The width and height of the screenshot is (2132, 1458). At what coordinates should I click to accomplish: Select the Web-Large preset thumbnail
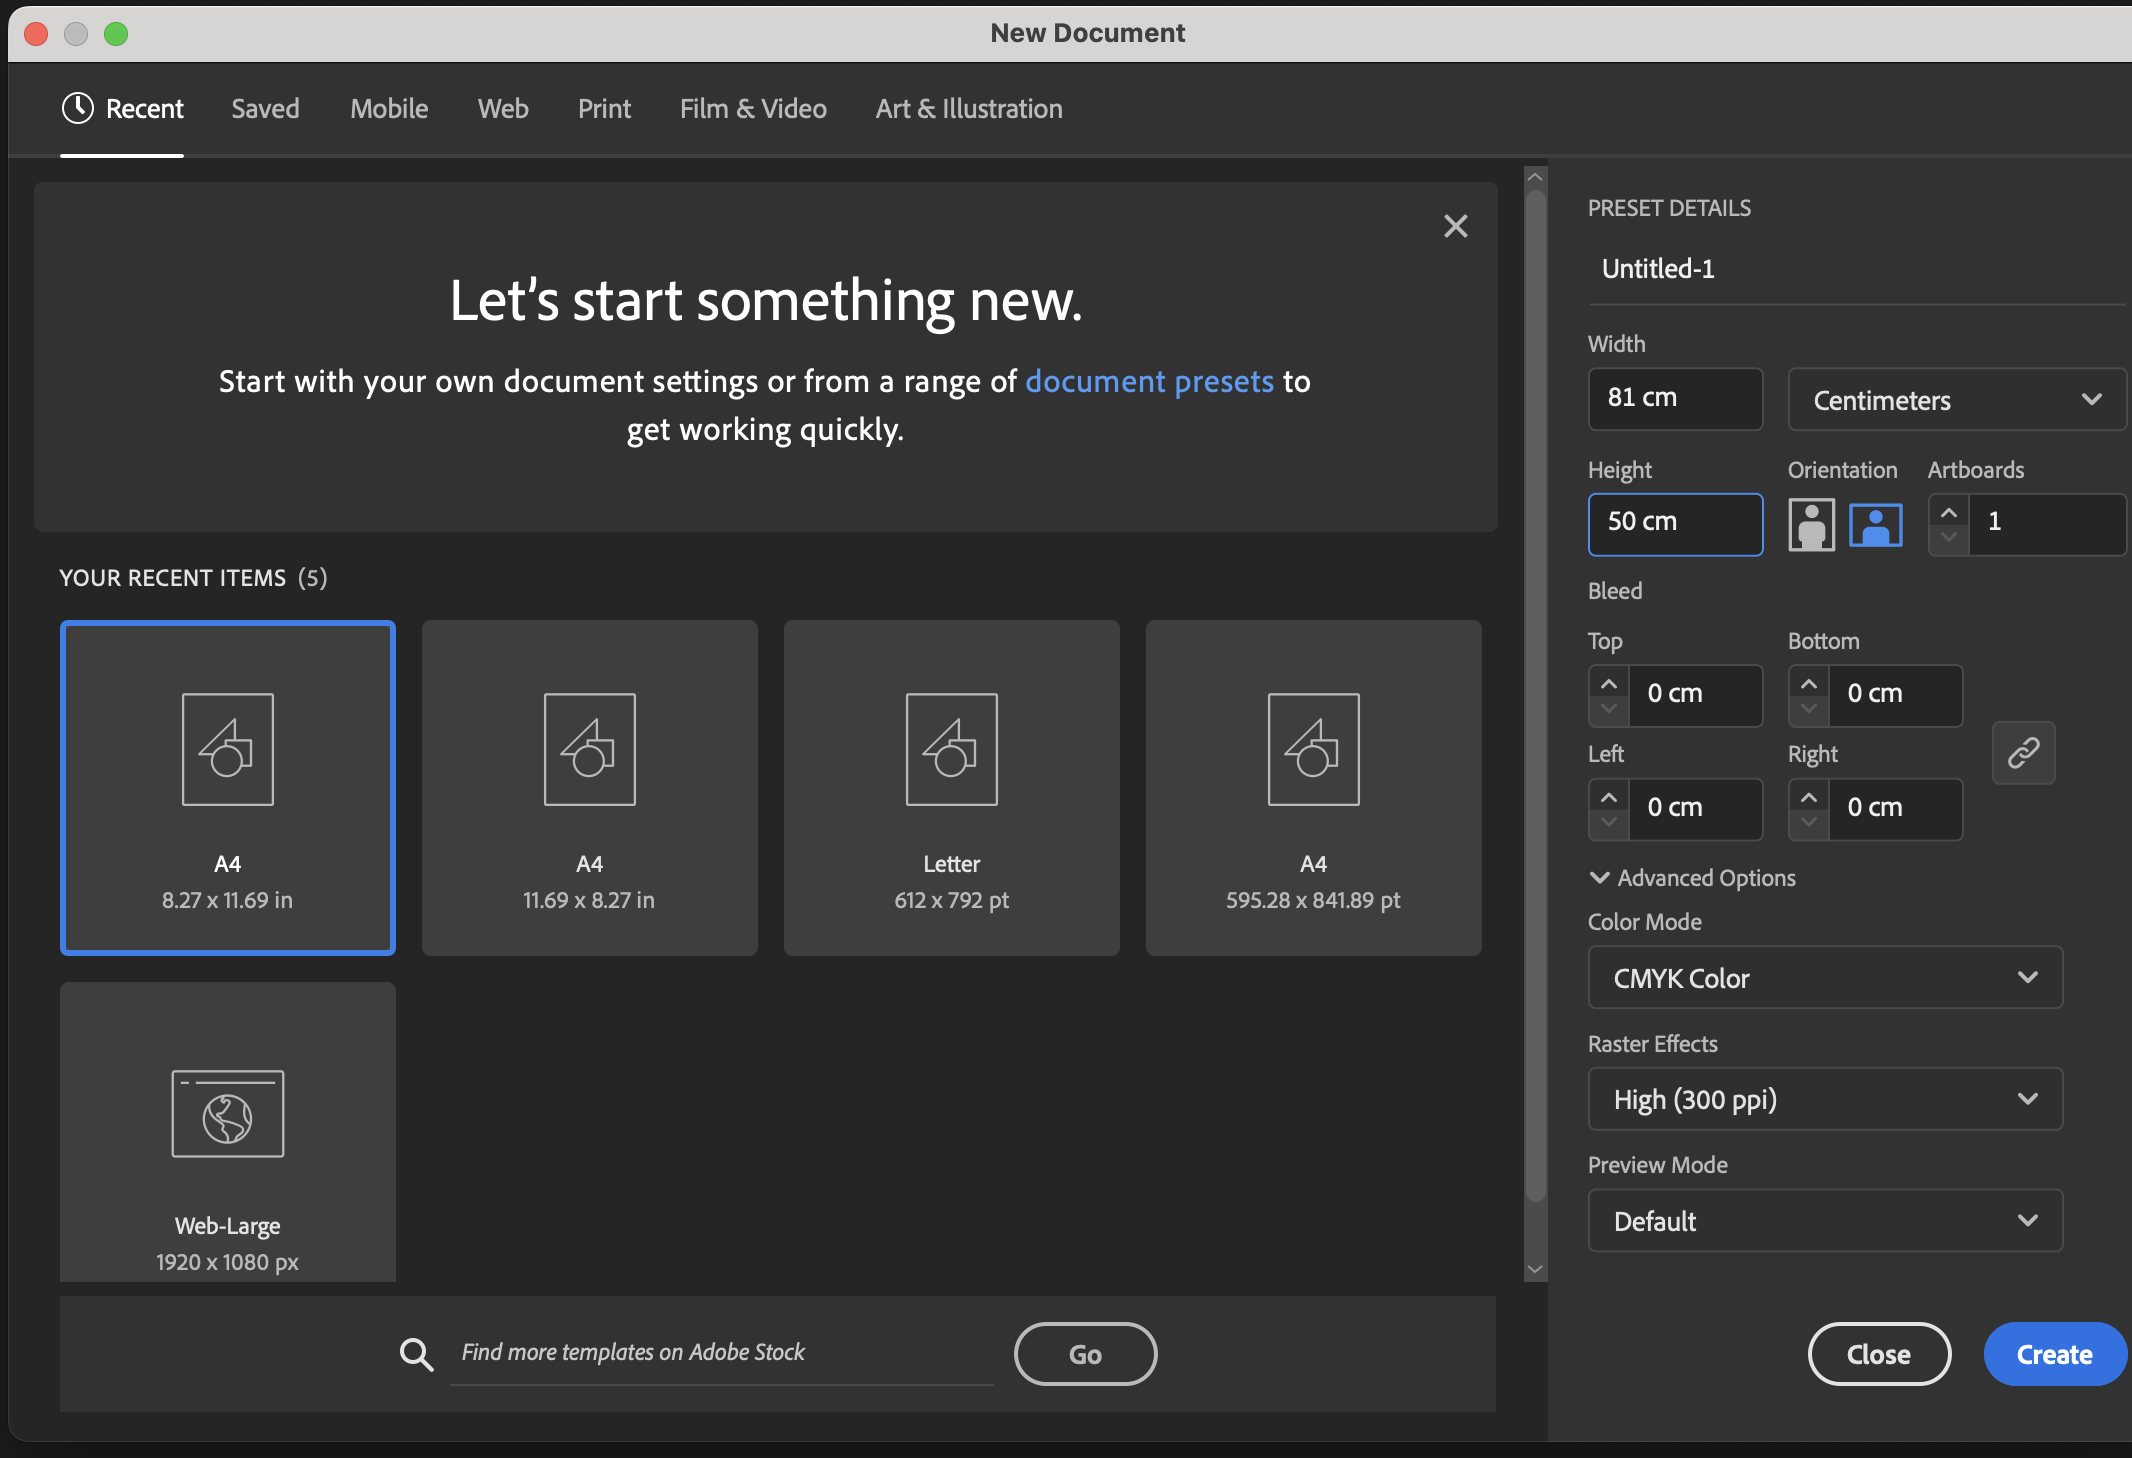[228, 1132]
